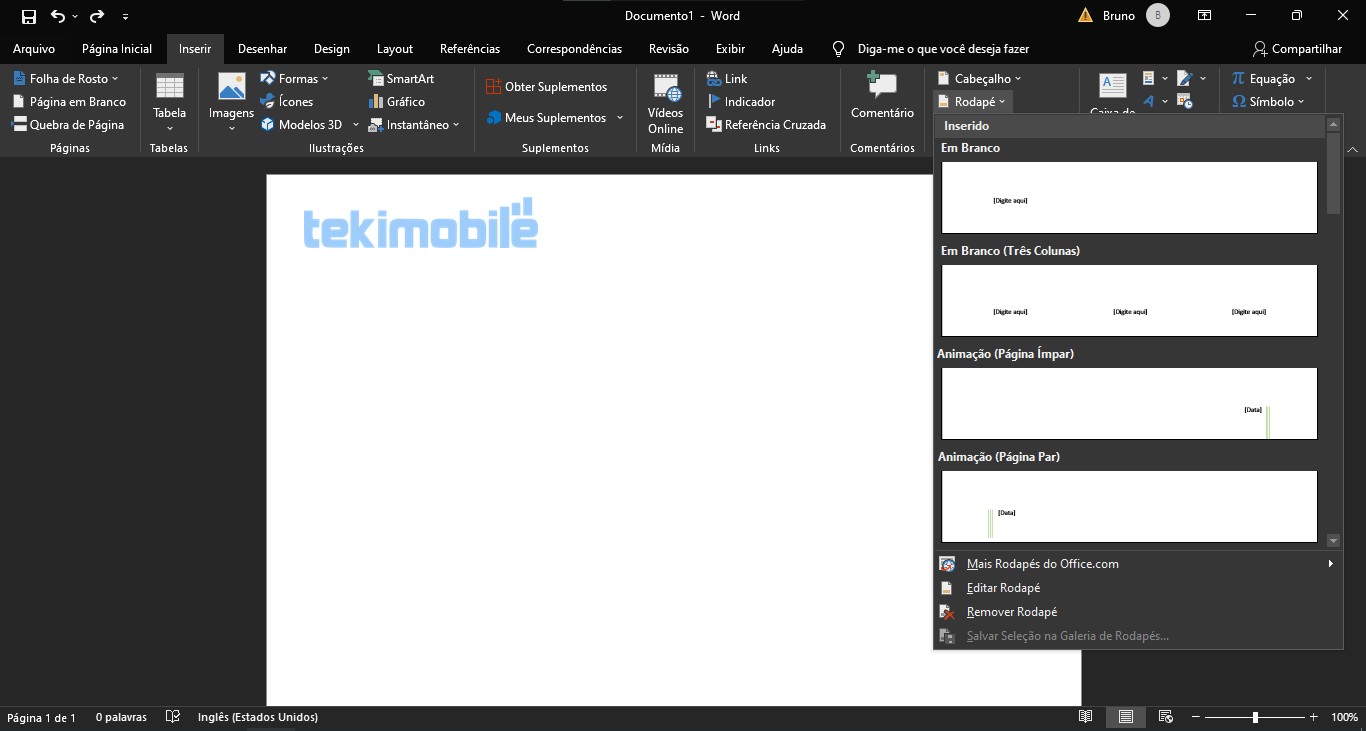
Task: Choose the 'Animação (Página Par)' footer thumbnail
Action: point(1129,506)
